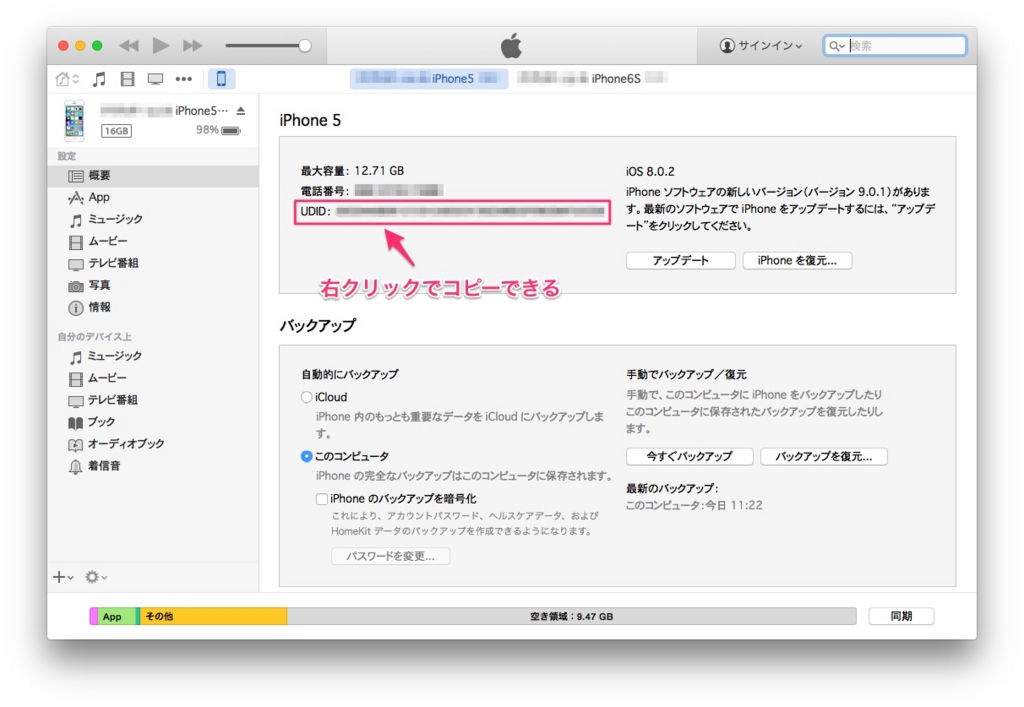Select the iPhone device icon in the toolbar
Screen dimensions: 1024x707
[220, 78]
